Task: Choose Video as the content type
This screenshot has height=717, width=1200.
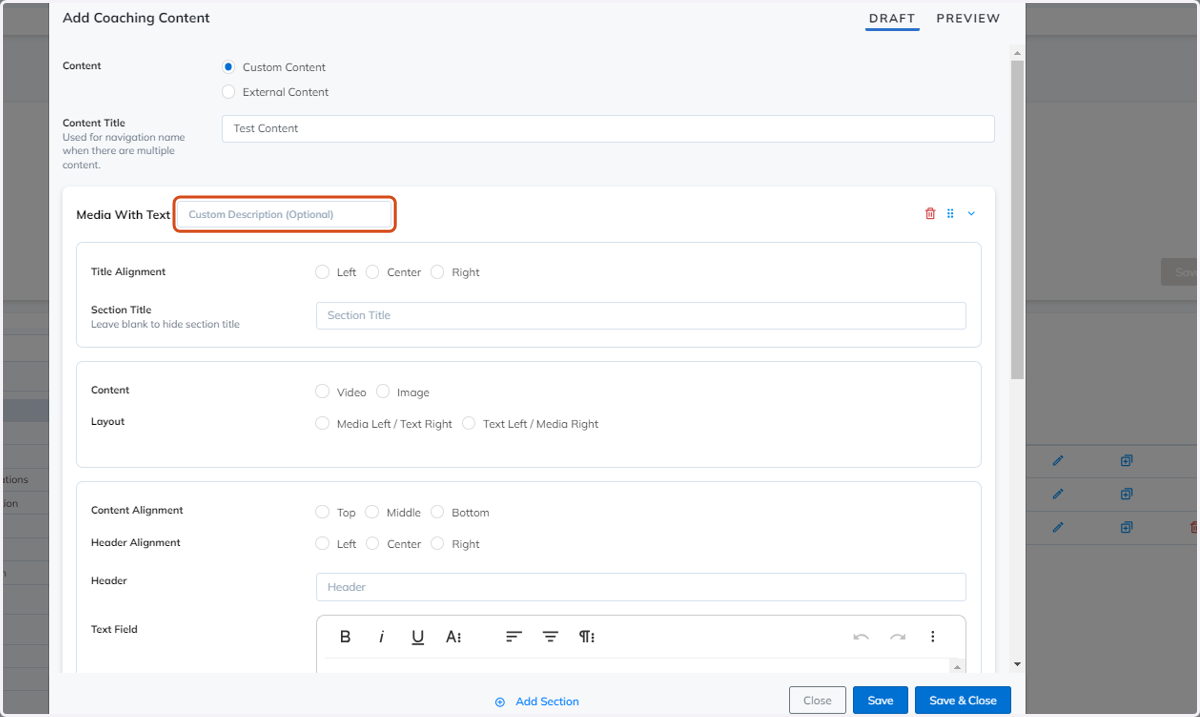Action: click(x=322, y=392)
